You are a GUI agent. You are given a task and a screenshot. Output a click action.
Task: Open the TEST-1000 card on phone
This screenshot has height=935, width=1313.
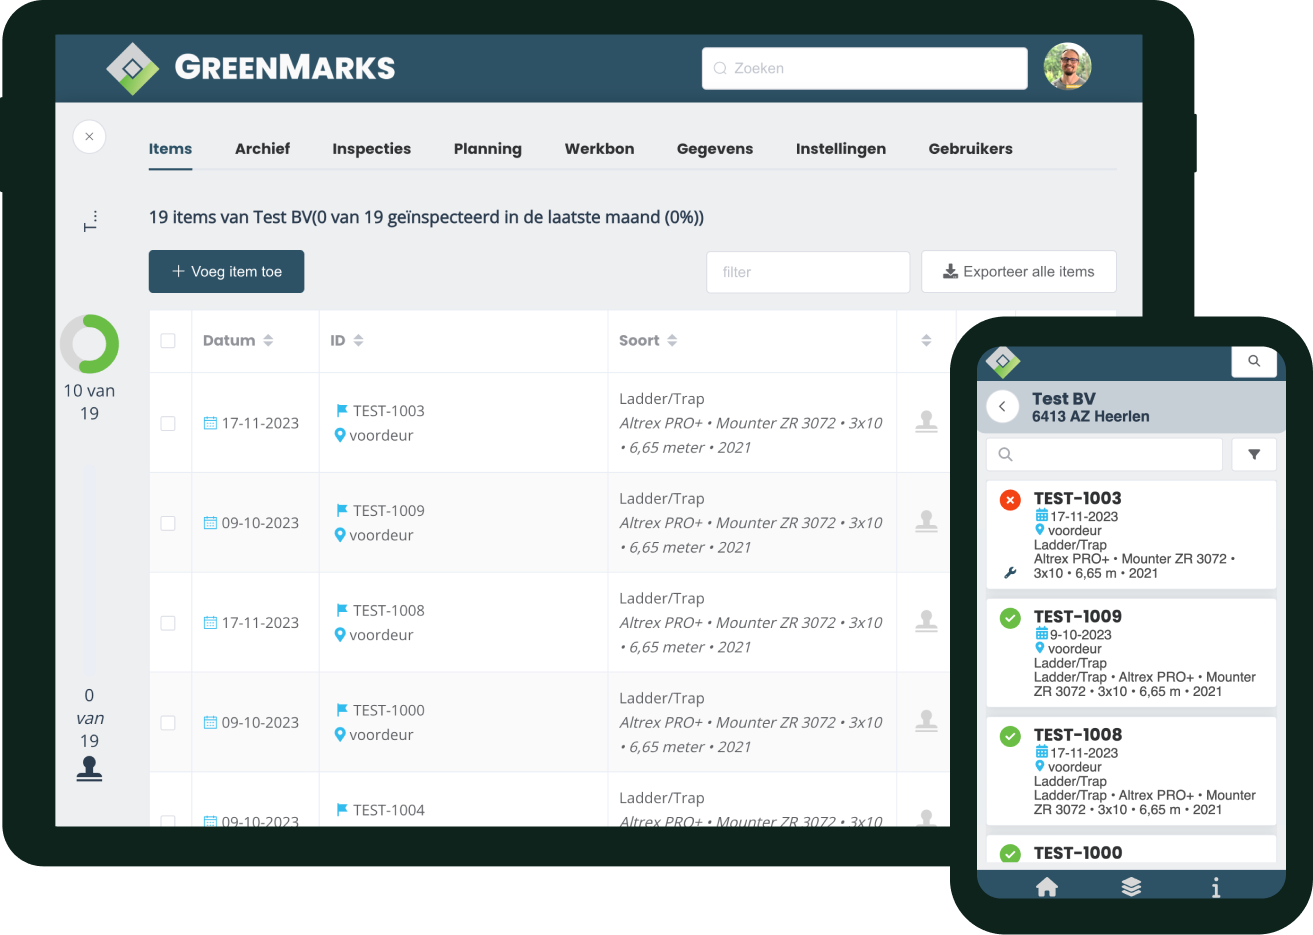[x=1131, y=850]
